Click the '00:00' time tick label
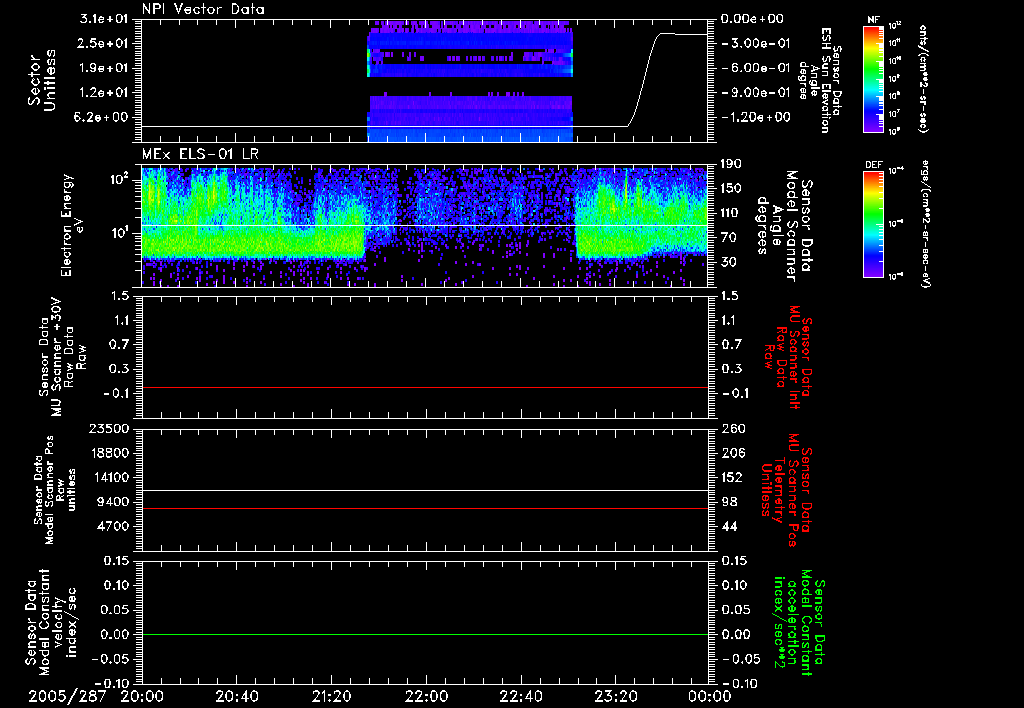 [709, 696]
